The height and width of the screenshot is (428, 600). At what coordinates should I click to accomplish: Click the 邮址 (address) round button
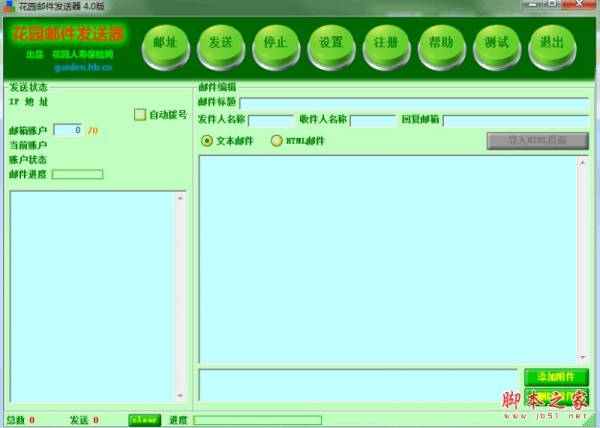(166, 43)
